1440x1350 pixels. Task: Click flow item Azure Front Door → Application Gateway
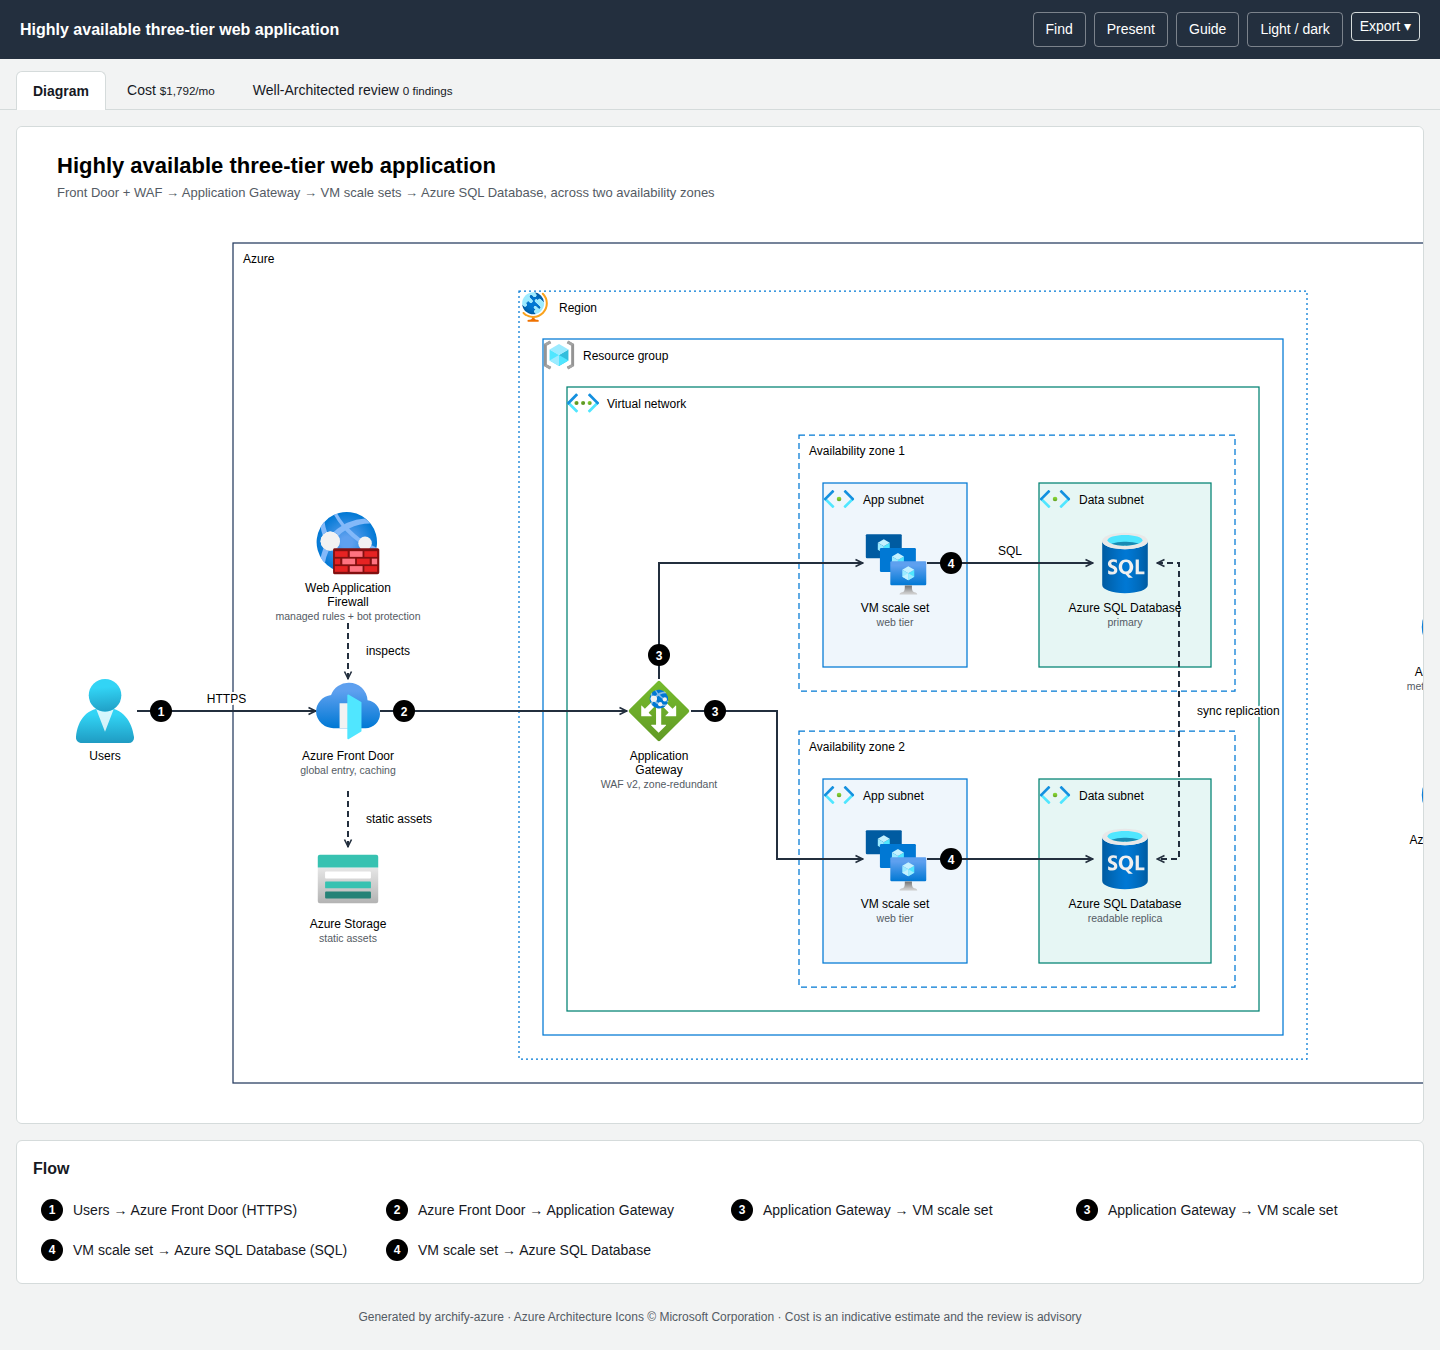pos(530,1210)
